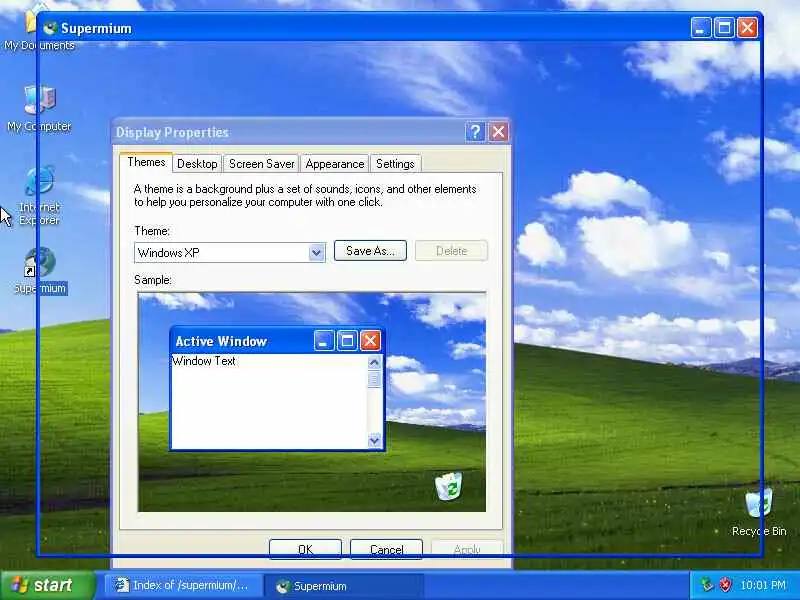This screenshot has height=600, width=800.
Task: Maximize the Supermium window
Action: click(724, 28)
